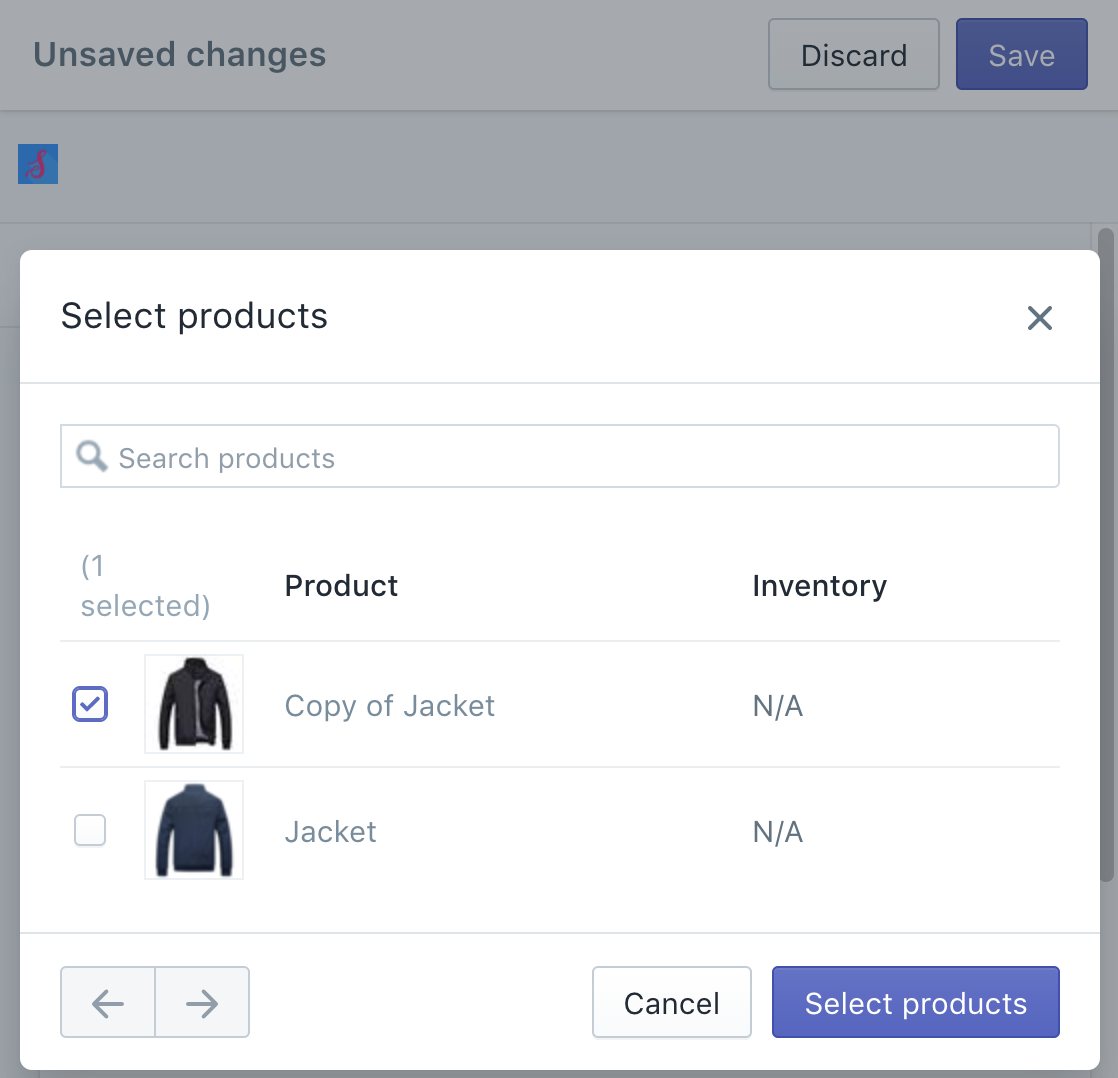Click the Unsaved changes heading
The image size is (1118, 1078).
[180, 54]
